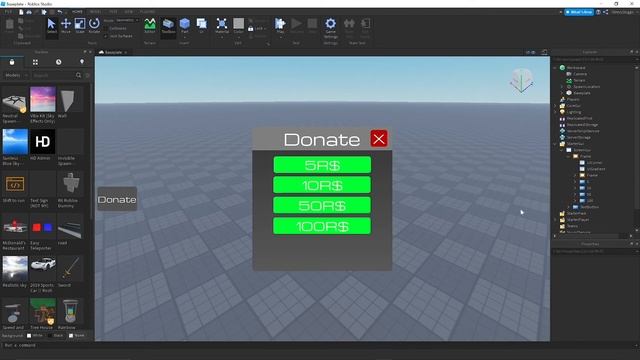Image resolution: width=640 pixels, height=360 pixels.
Task: Open the Toolbox Creations tab
Action: click(x=82, y=62)
